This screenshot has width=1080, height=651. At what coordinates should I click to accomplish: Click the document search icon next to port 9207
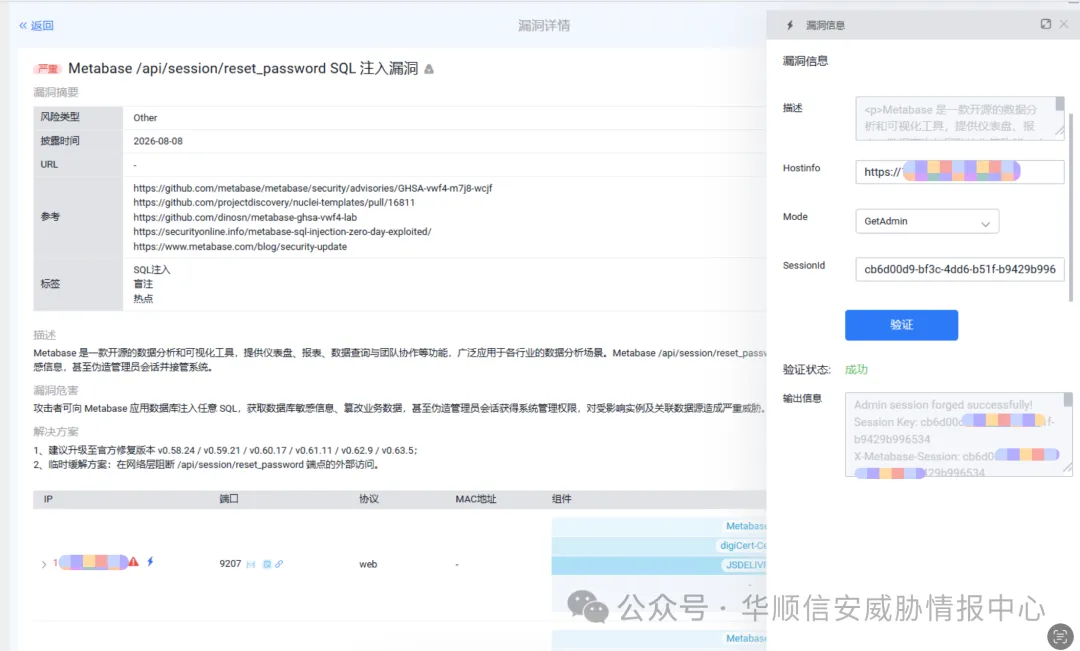click(x=267, y=564)
